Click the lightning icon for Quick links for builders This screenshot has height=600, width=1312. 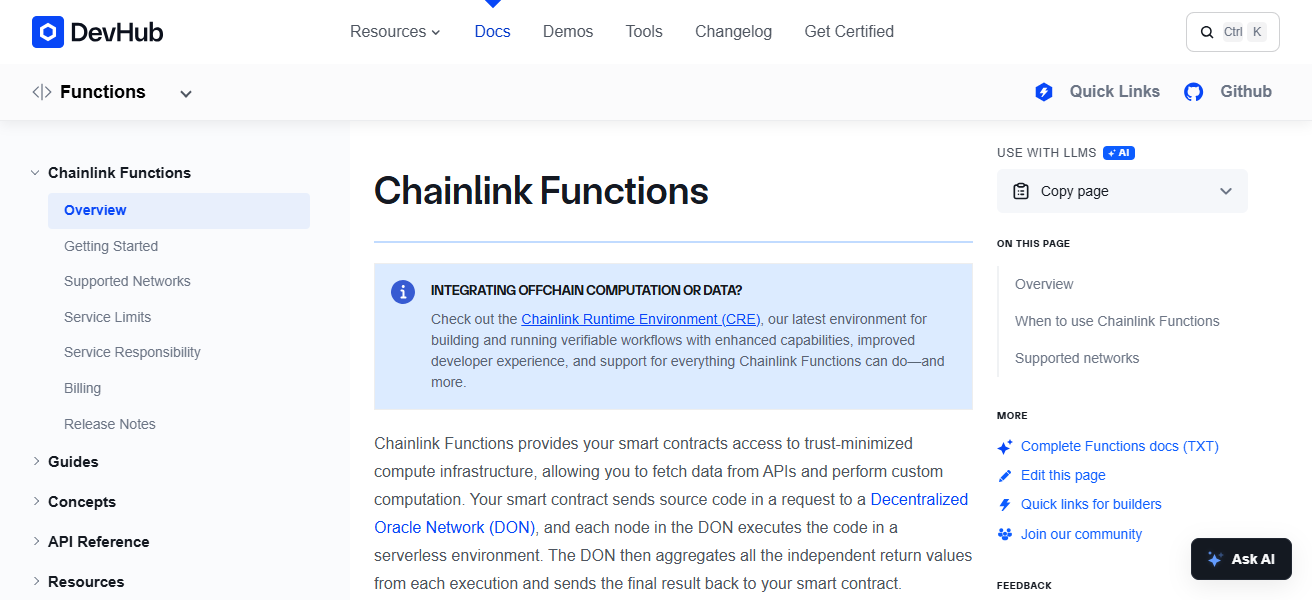click(x=1004, y=504)
